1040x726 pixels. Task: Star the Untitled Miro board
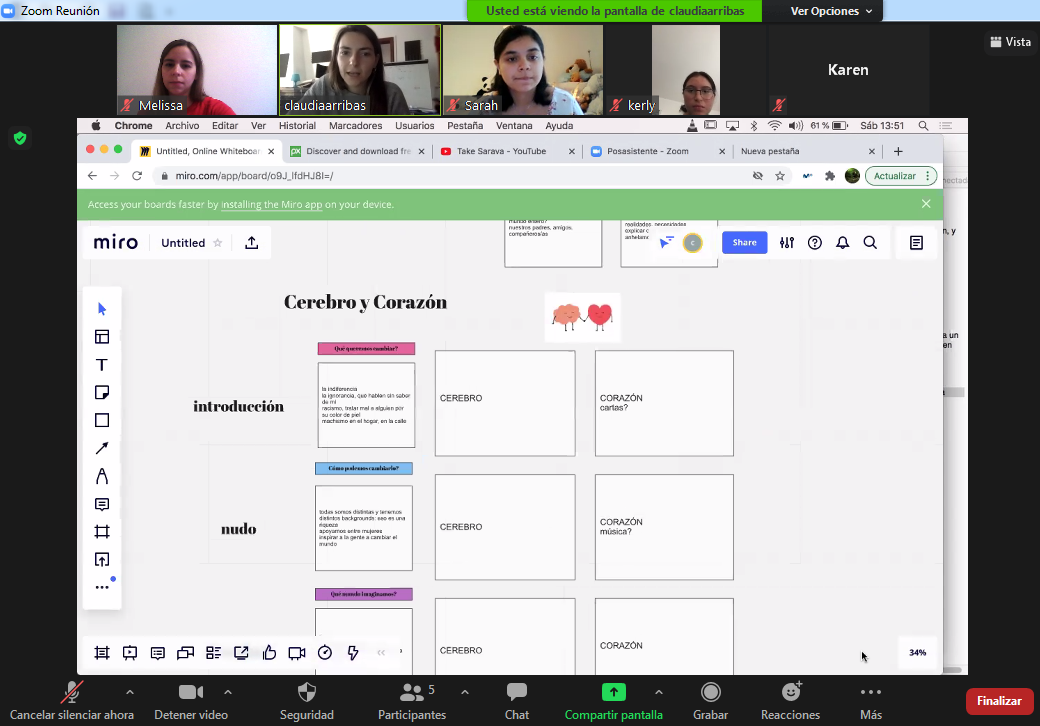(218, 243)
